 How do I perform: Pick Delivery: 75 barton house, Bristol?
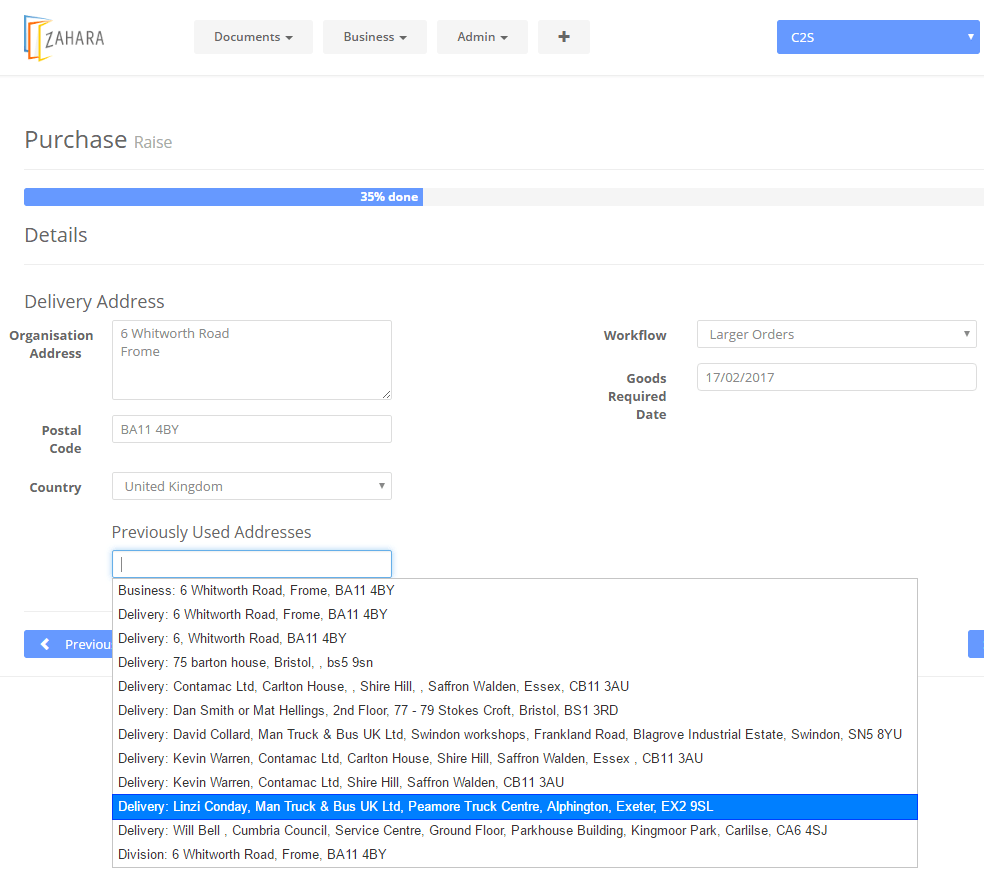(515, 663)
